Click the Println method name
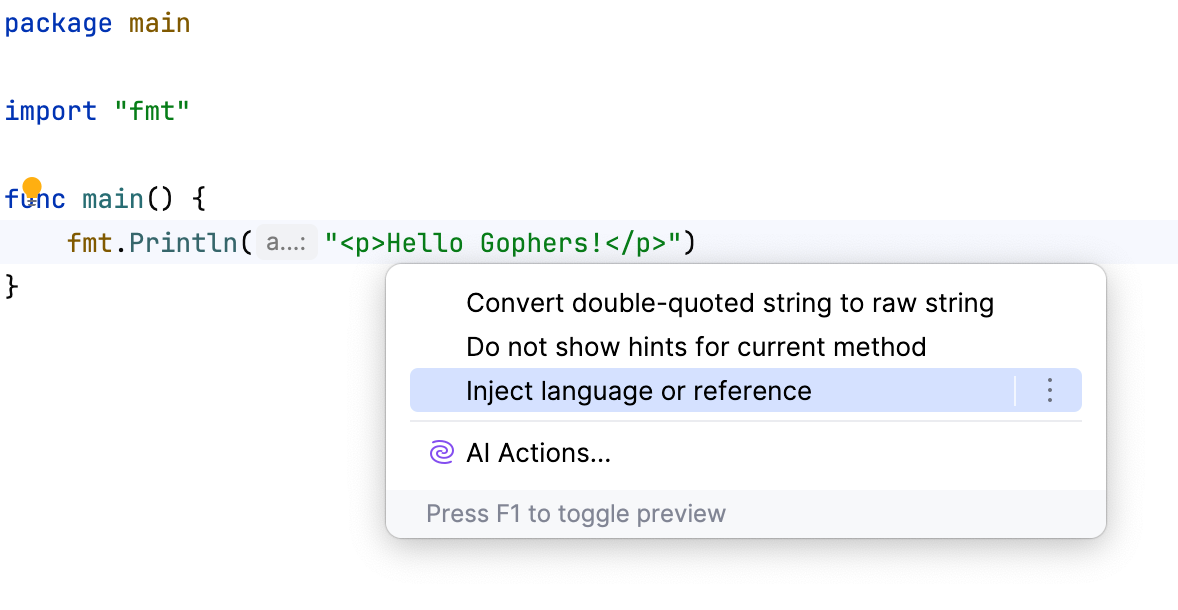This screenshot has height=610, width=1178. (183, 242)
